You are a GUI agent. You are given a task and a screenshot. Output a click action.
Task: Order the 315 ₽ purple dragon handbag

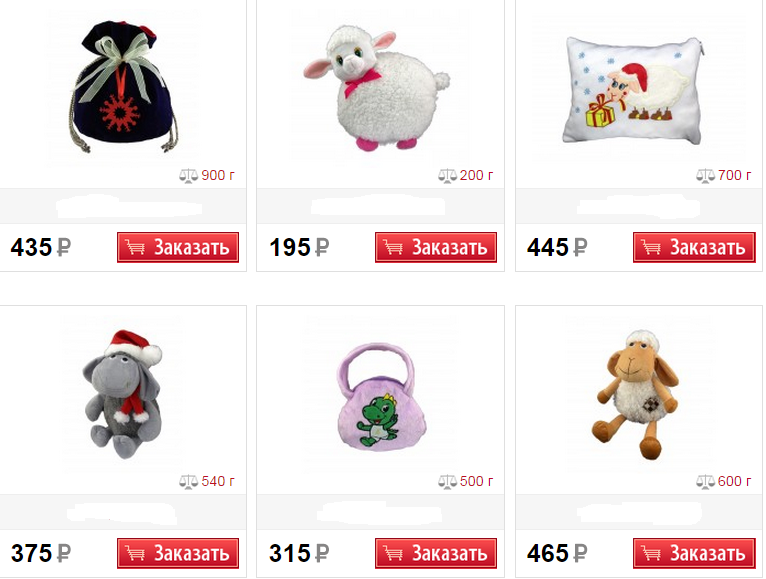pos(436,553)
